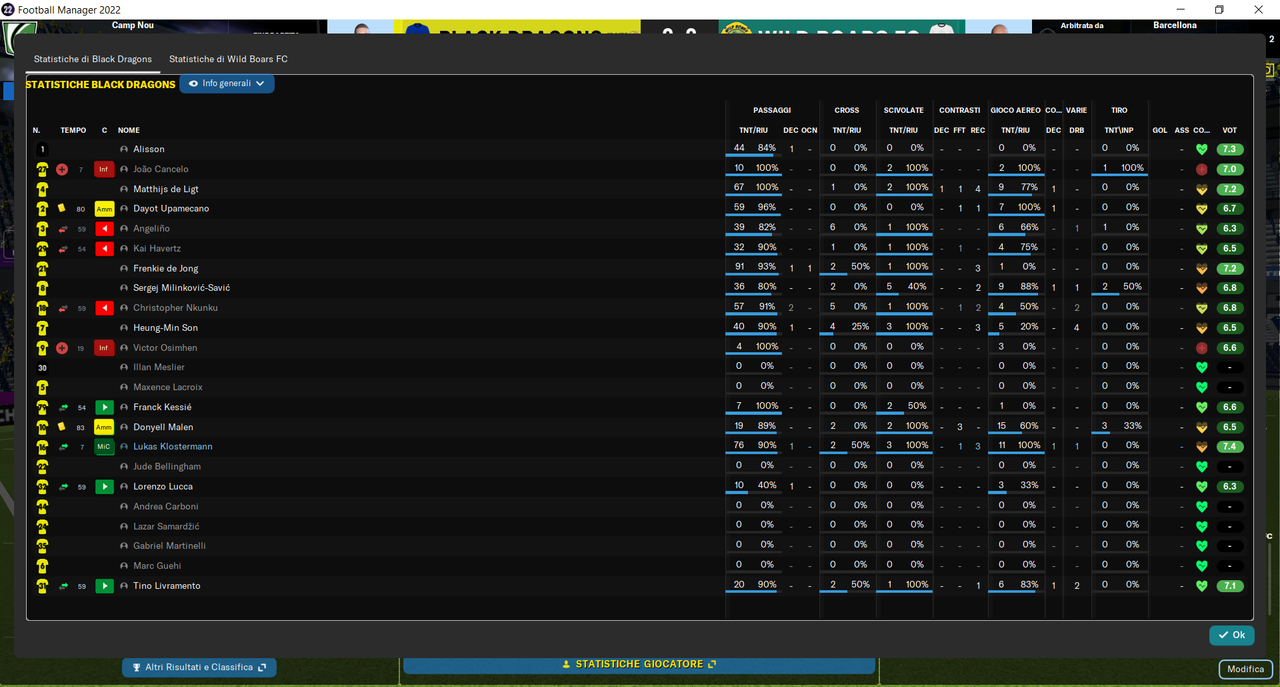1280x687 pixels.
Task: Click Alisson's number 1 goalkeeper icon
Action: click(42, 150)
